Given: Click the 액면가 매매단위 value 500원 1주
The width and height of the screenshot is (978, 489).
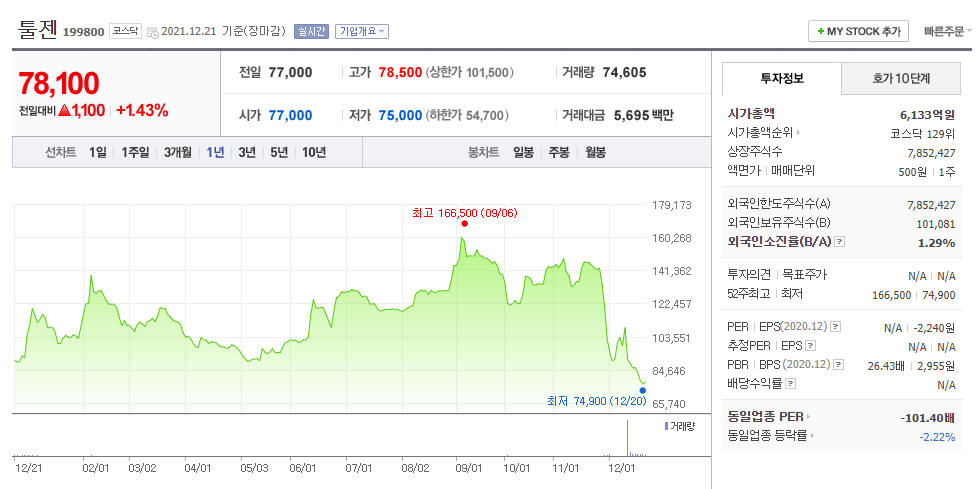Looking at the screenshot, I should click(927, 172).
